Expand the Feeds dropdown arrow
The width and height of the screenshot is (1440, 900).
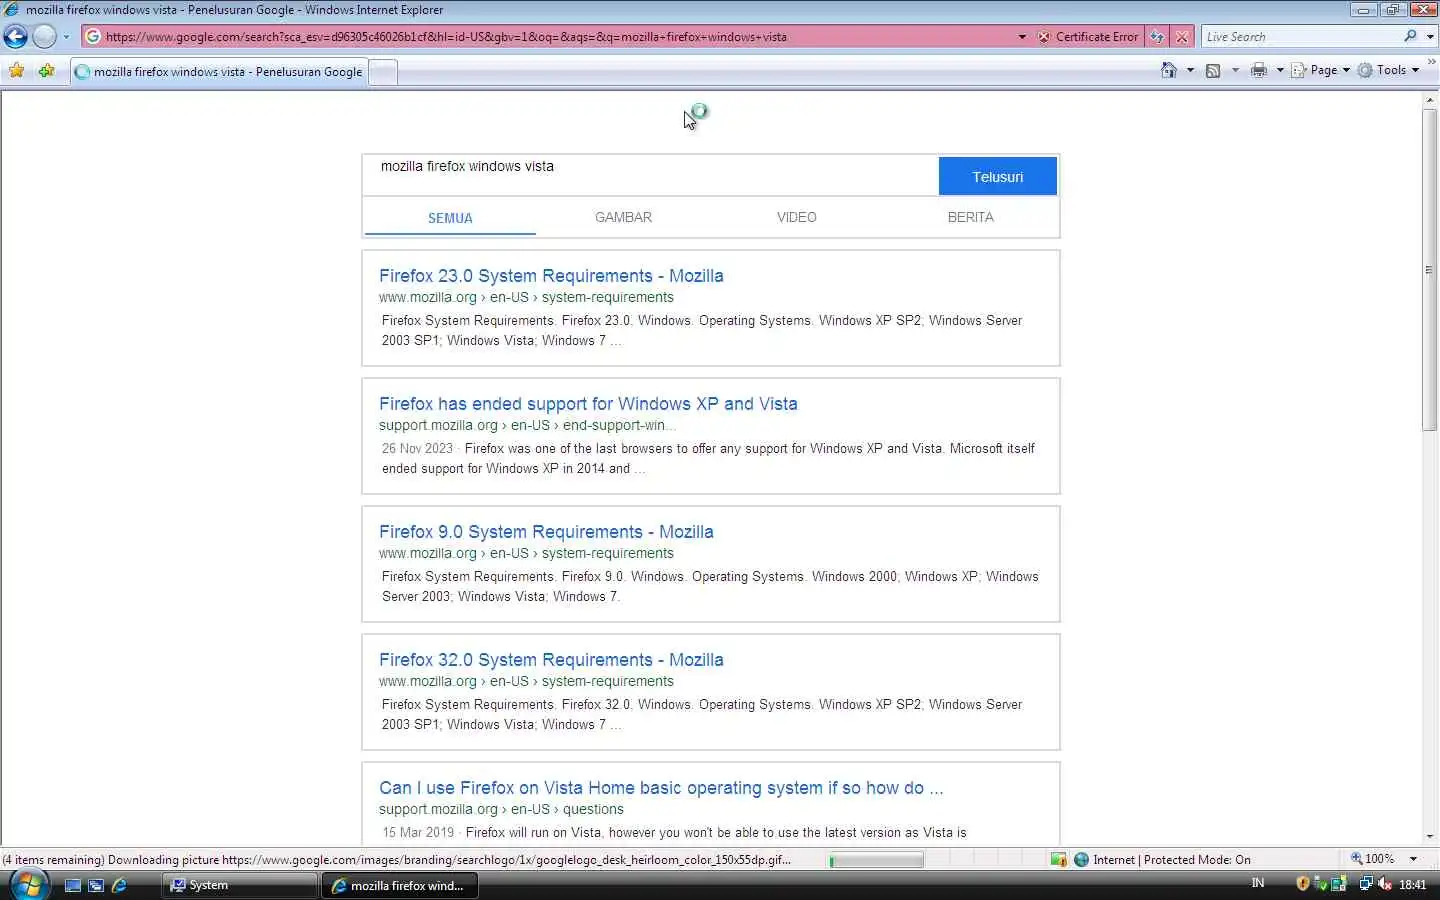click(1235, 70)
